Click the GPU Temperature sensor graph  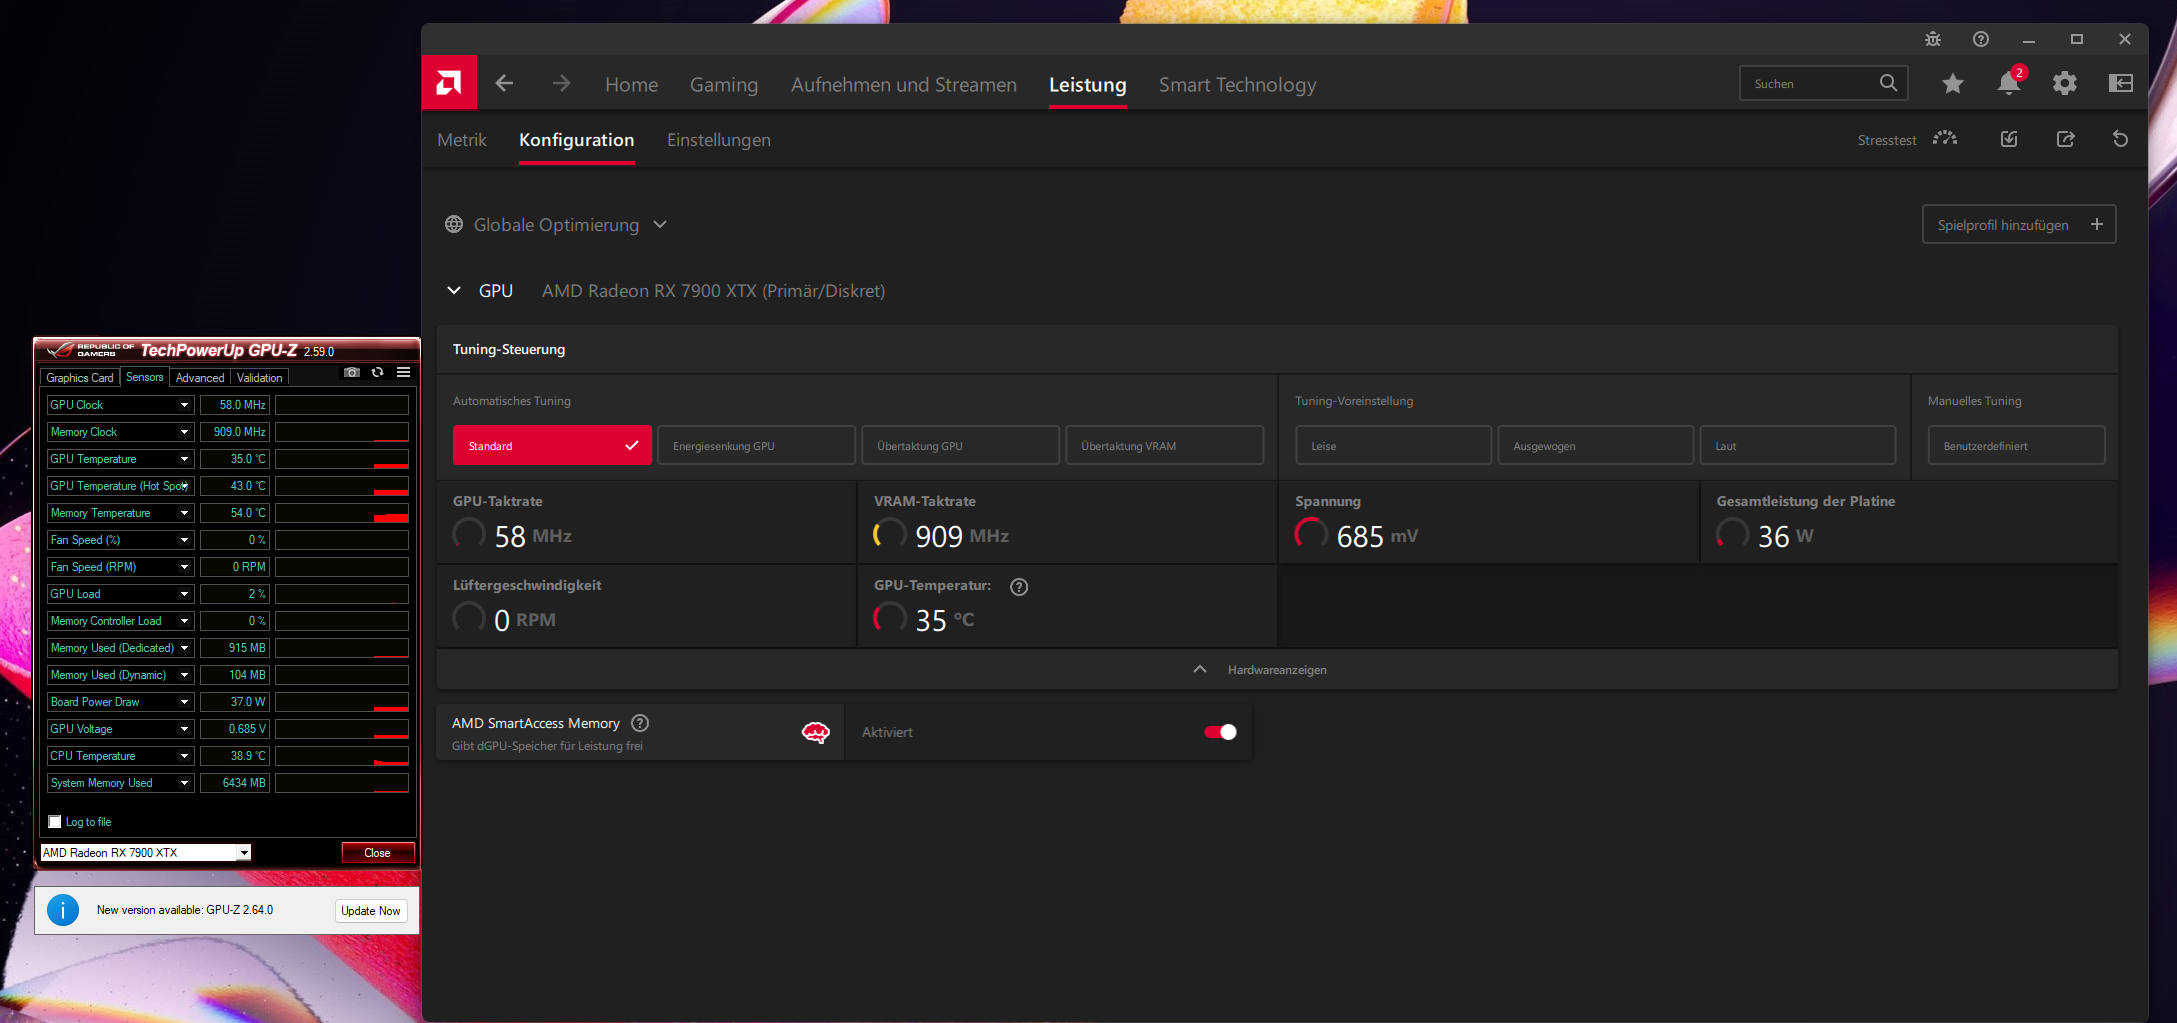342,459
